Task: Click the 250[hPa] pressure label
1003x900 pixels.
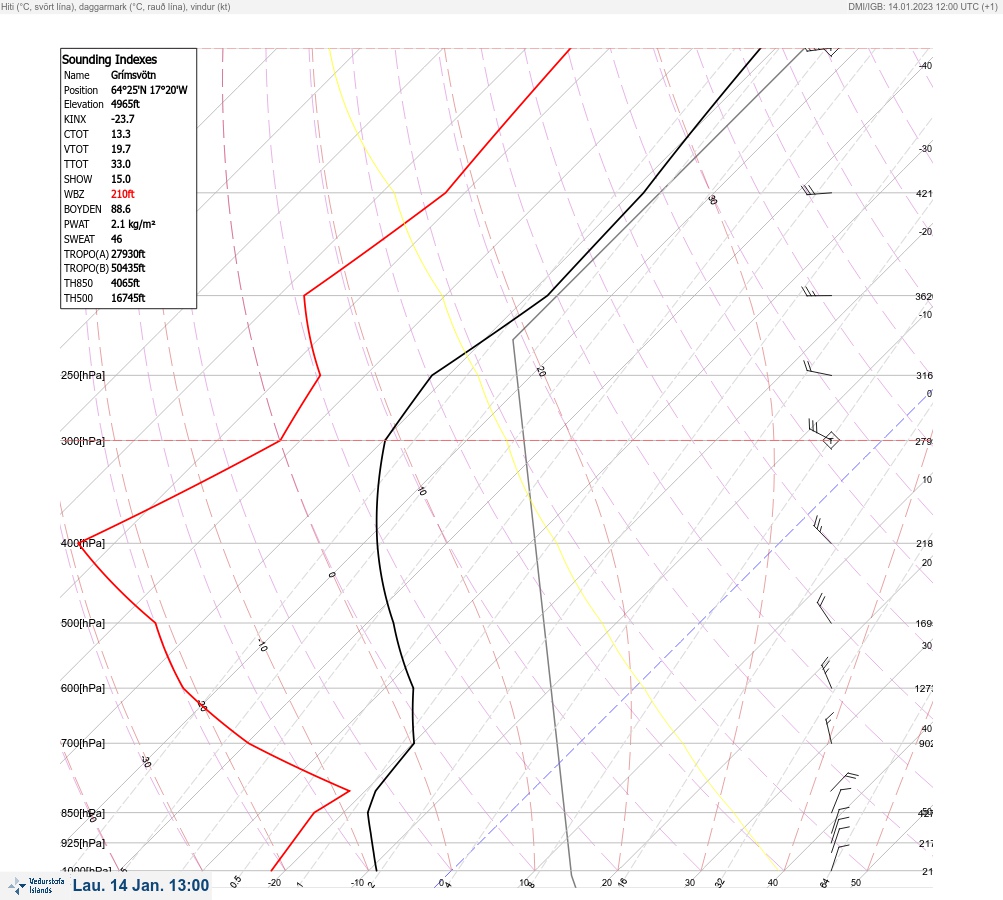Action: click(x=83, y=375)
